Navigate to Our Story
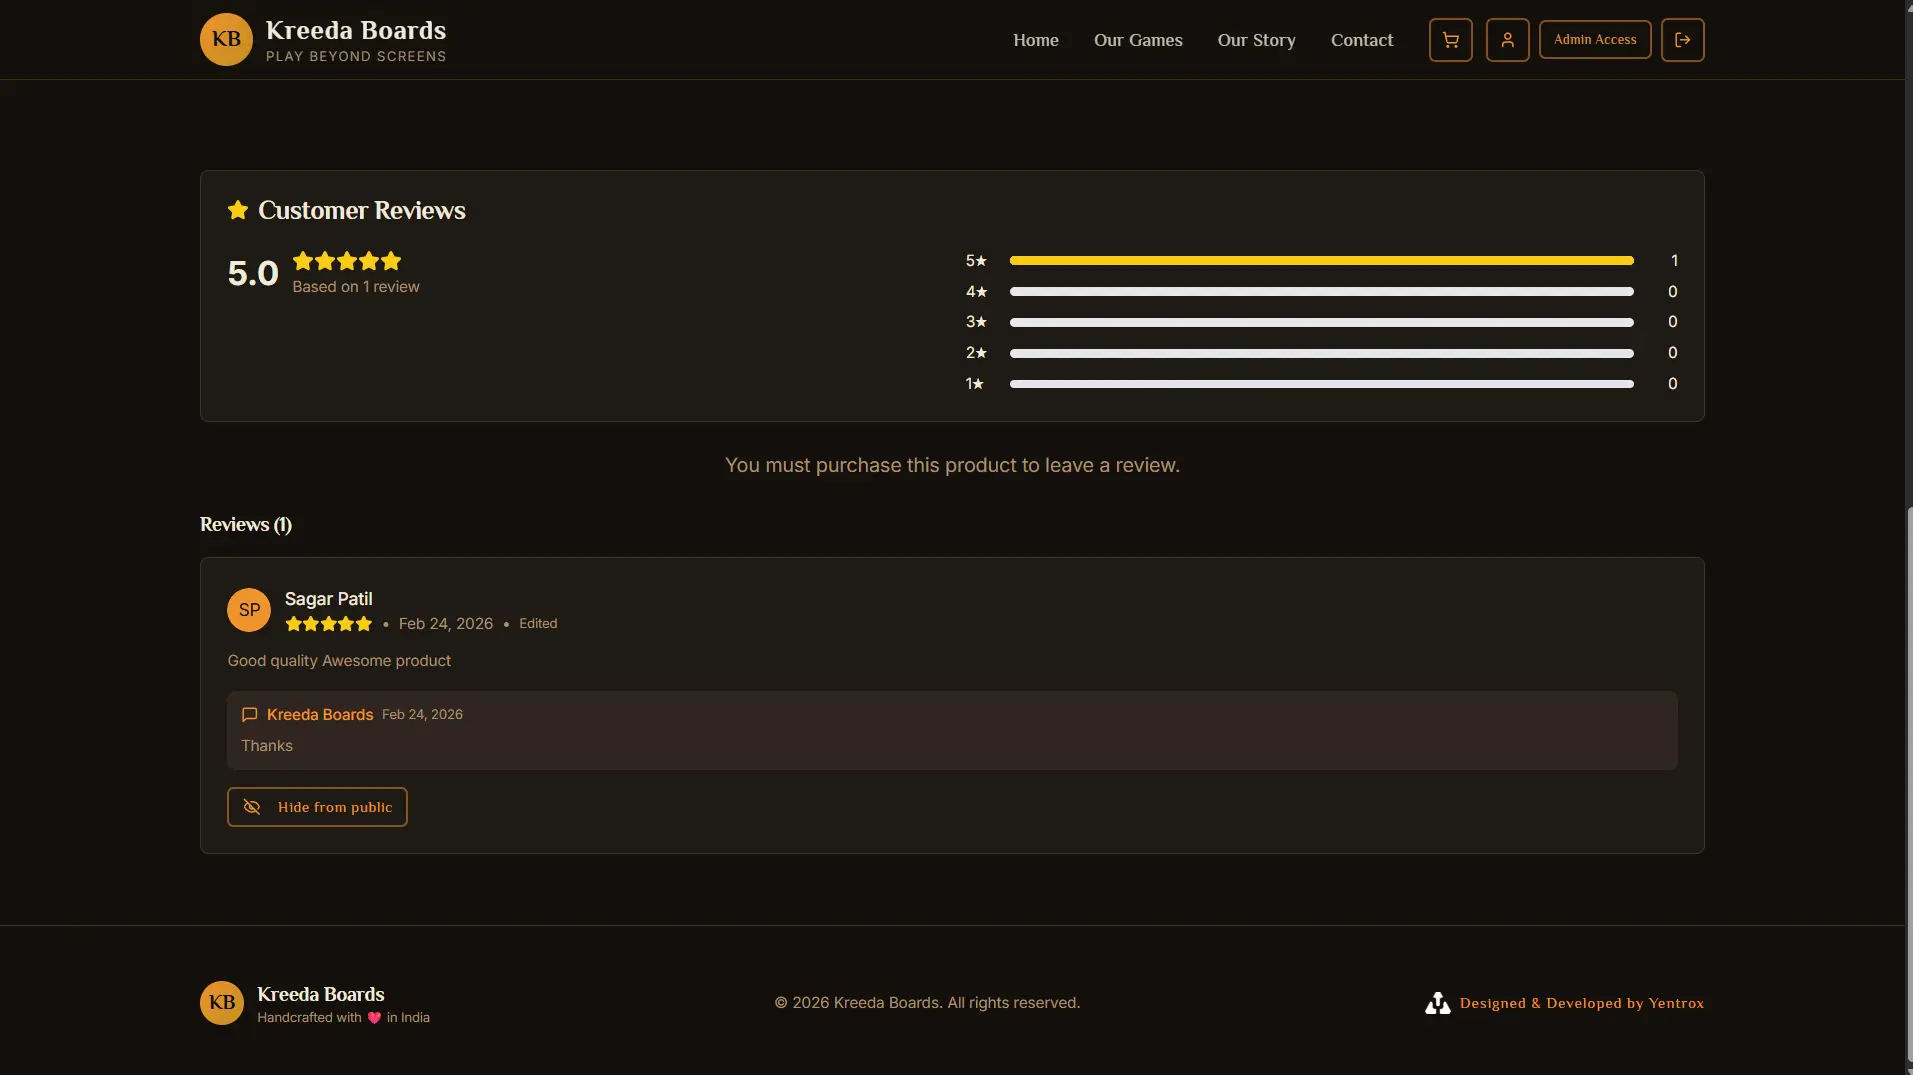This screenshot has width=1913, height=1075. coord(1256,40)
